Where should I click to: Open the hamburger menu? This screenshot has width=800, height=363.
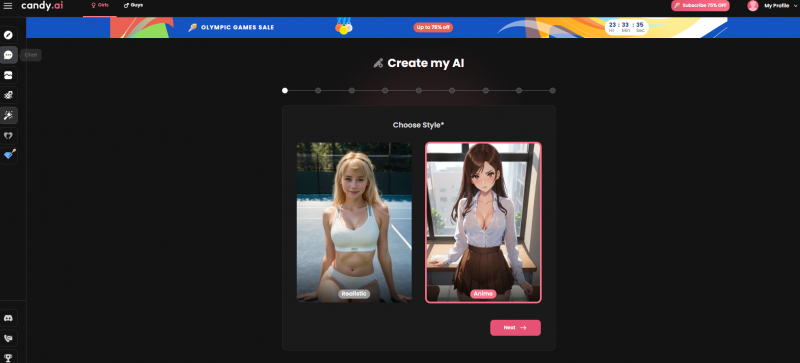pyautogui.click(x=8, y=6)
